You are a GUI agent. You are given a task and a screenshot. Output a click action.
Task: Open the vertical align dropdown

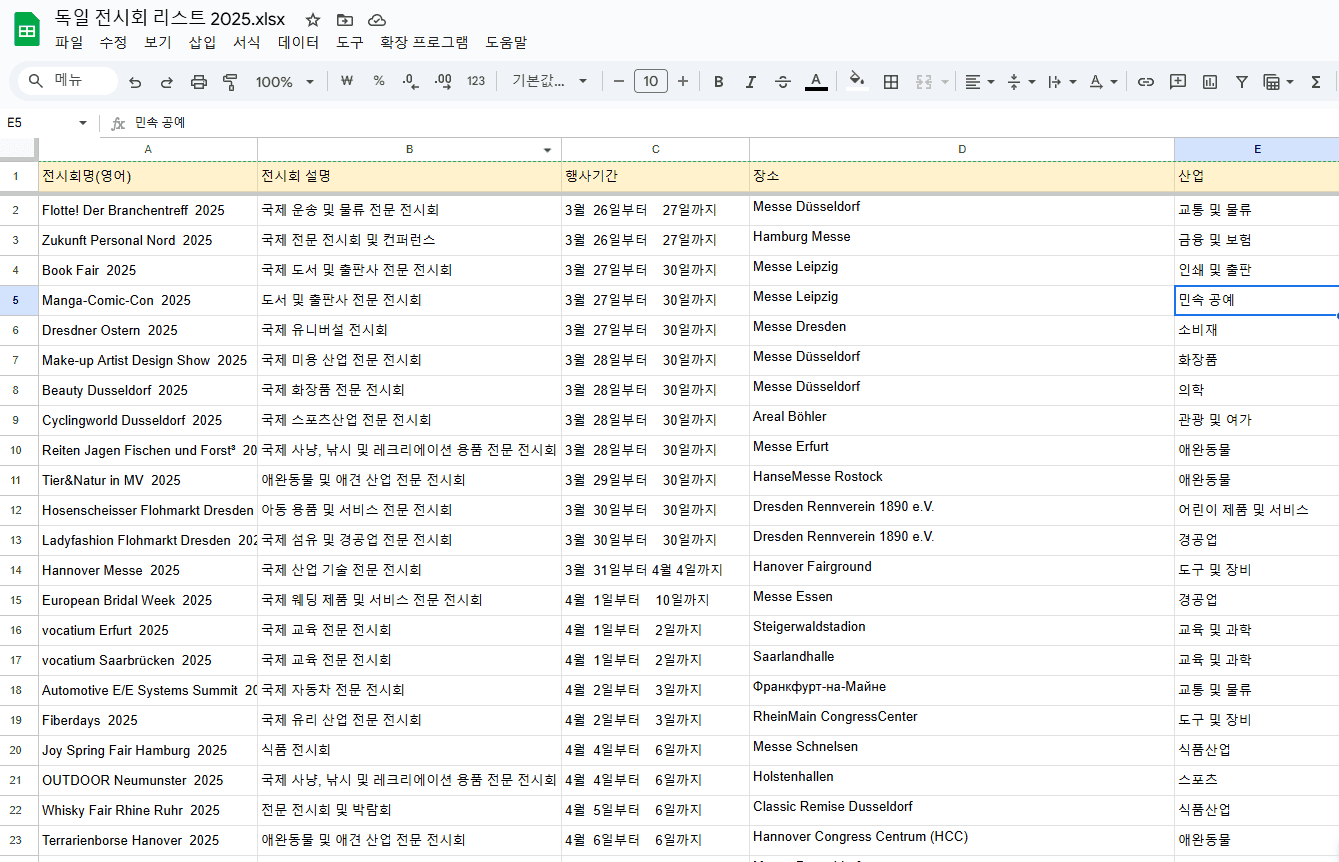(x=1021, y=82)
